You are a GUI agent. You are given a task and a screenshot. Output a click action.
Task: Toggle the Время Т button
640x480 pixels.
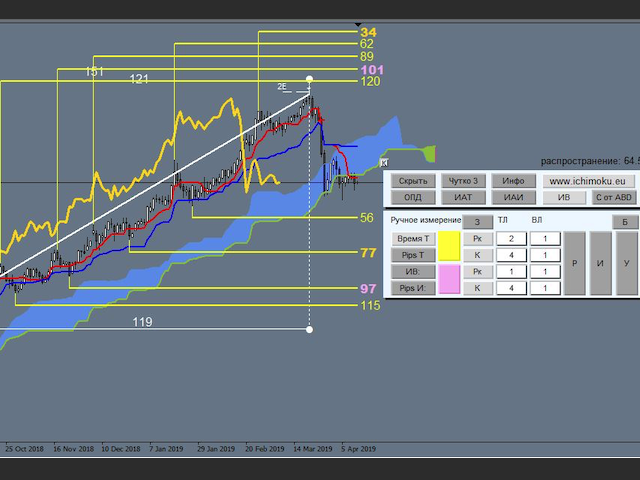tap(413, 239)
